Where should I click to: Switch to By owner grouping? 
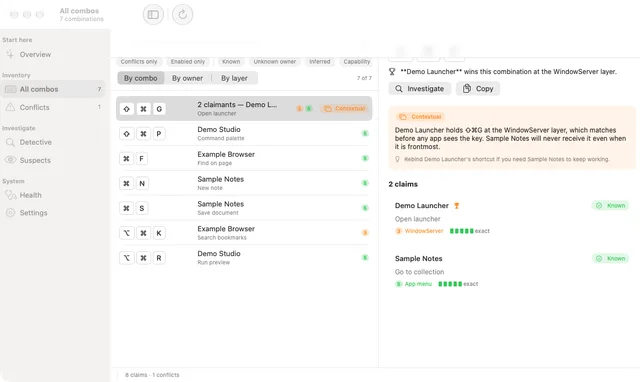[x=187, y=78]
